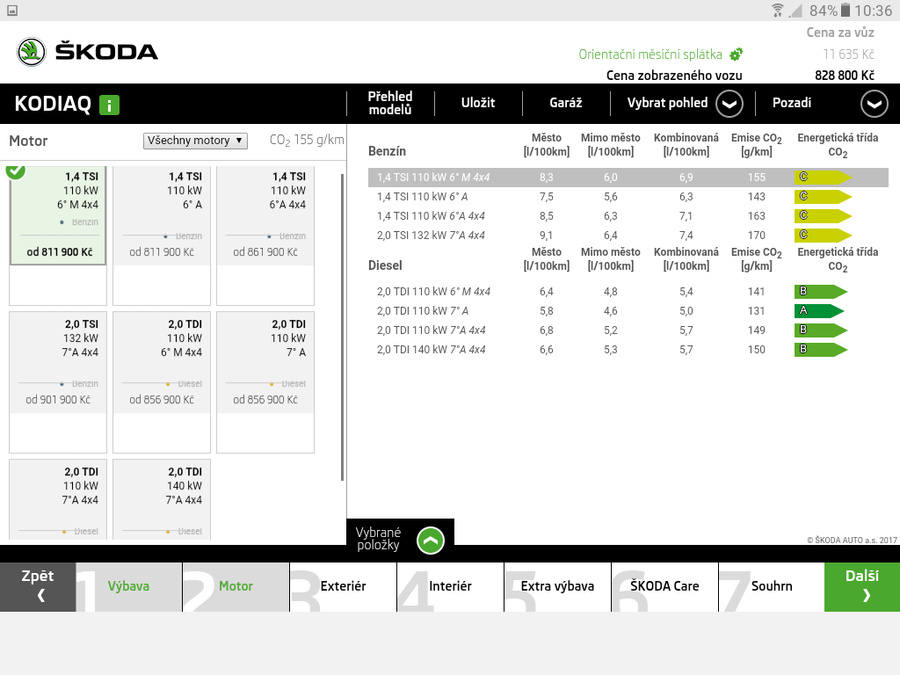Click the Zpět back button
900x675 pixels.
[x=38, y=587]
